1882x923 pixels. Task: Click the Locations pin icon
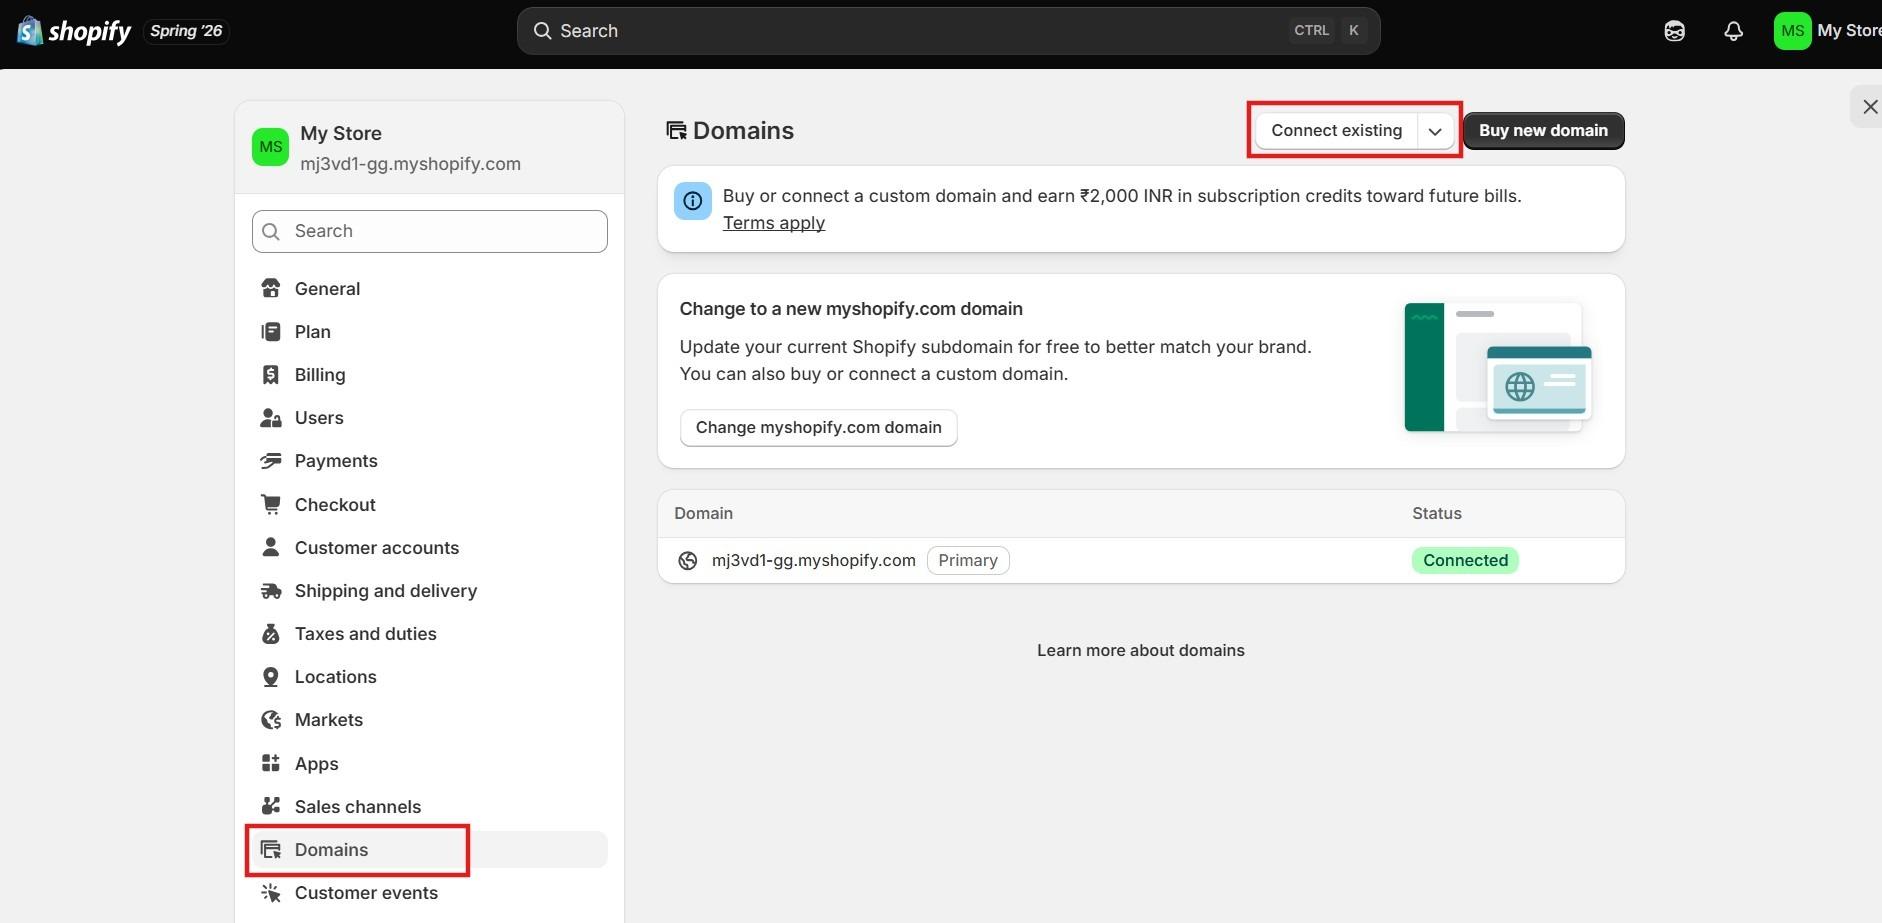(270, 677)
